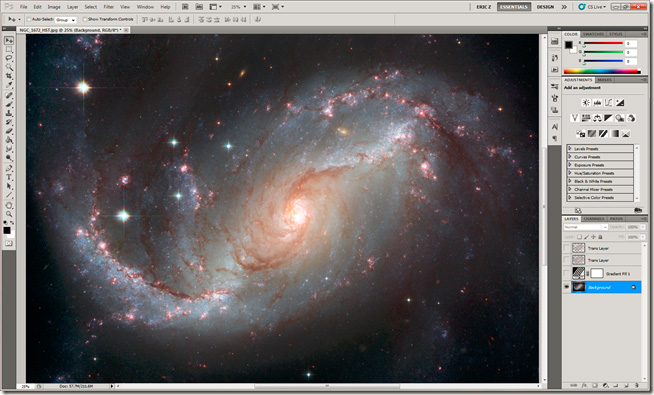Select the Move tool
Viewport: 654px width, 395px height.
[9, 40]
